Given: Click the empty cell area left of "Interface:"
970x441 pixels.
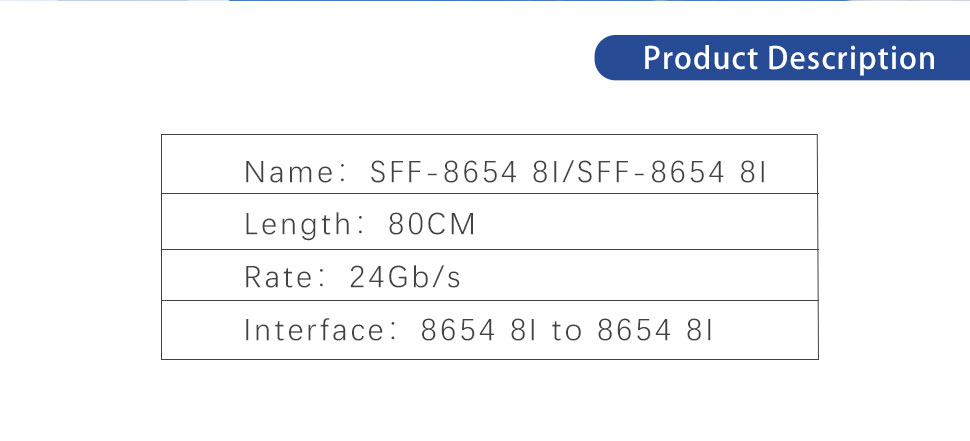Looking at the screenshot, I should (x=200, y=330).
